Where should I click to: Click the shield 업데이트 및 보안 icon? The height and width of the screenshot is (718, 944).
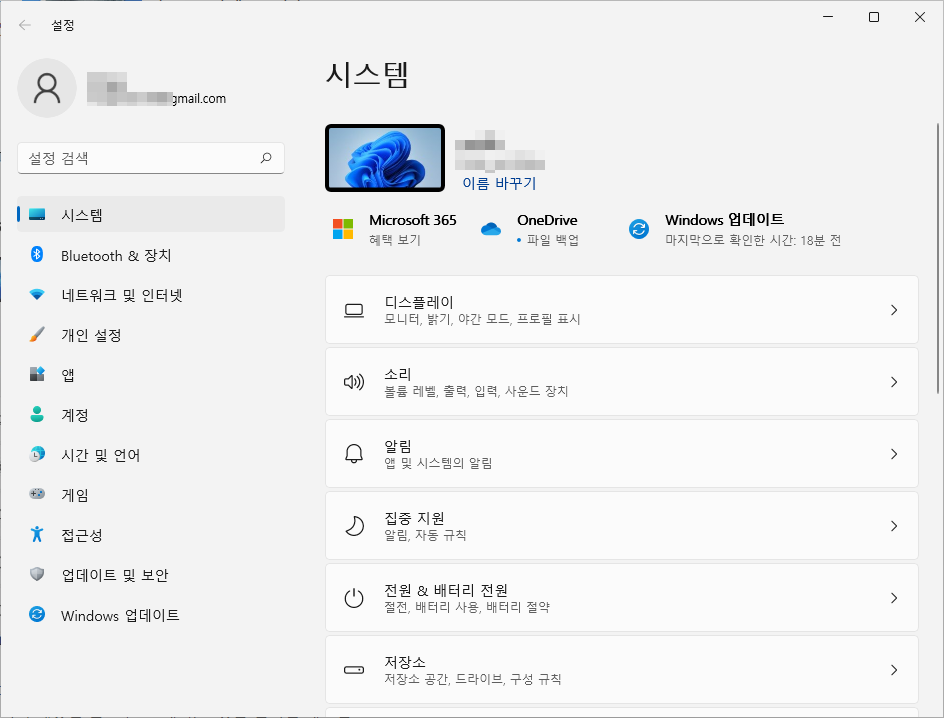(37, 574)
